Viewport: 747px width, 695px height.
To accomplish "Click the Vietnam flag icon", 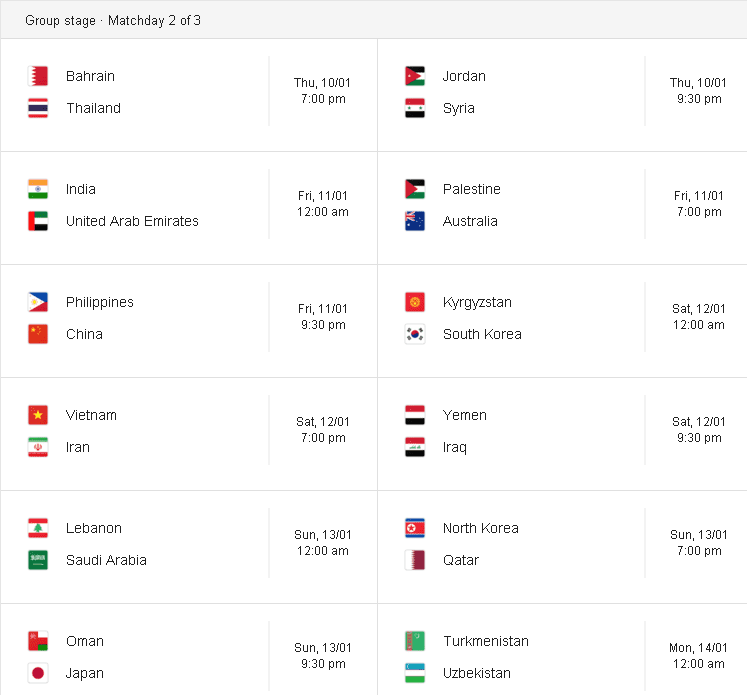I will tap(38, 415).
